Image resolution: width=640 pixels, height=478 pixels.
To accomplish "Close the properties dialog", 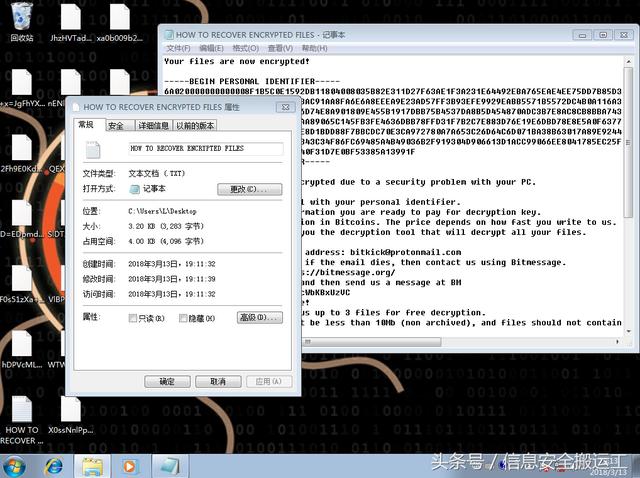I will pyautogui.click(x=285, y=107).
